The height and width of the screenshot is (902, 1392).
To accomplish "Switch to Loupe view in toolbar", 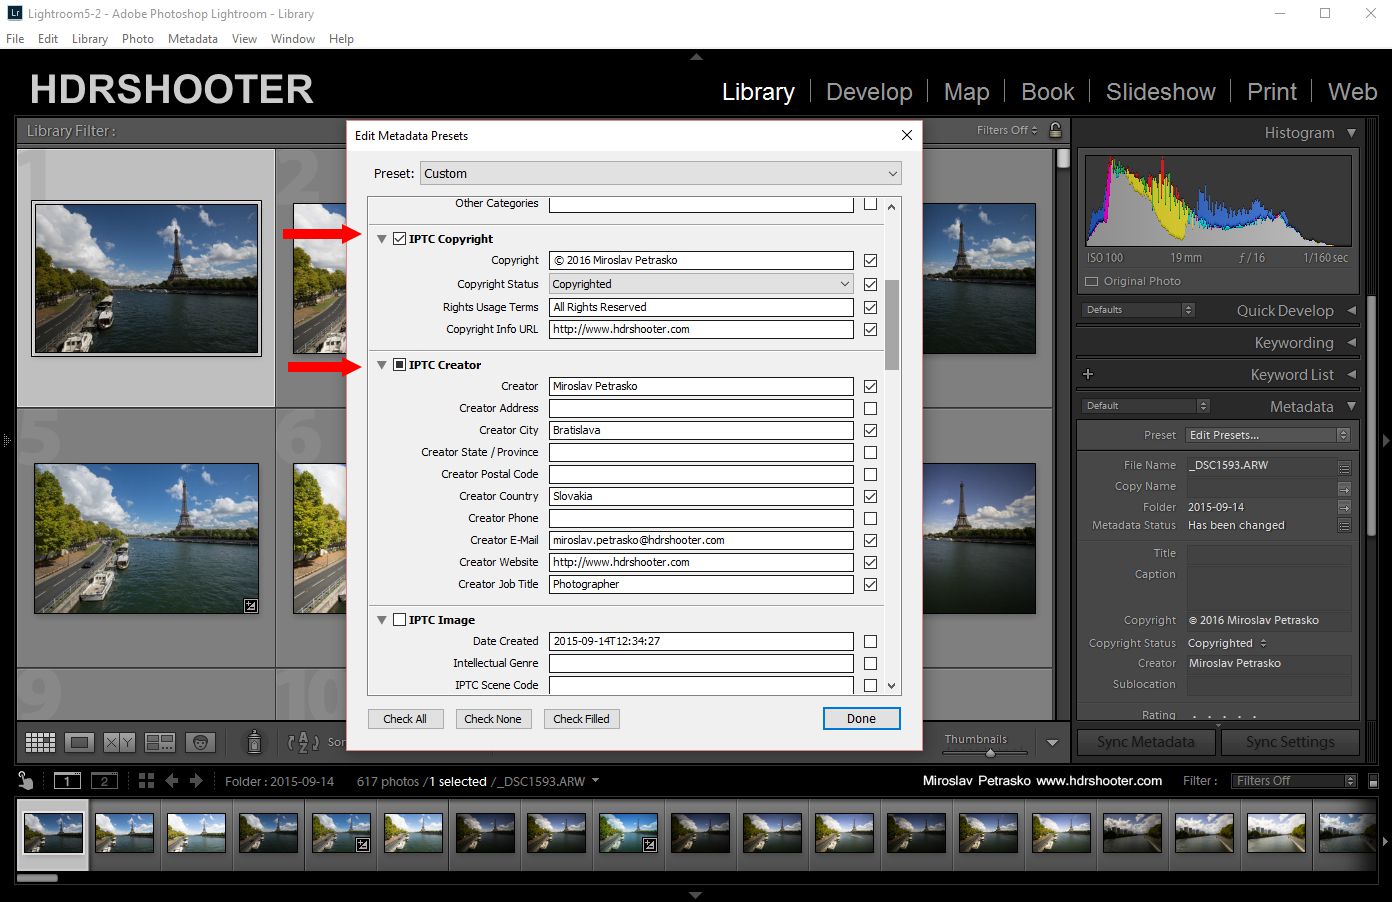I will click(80, 742).
